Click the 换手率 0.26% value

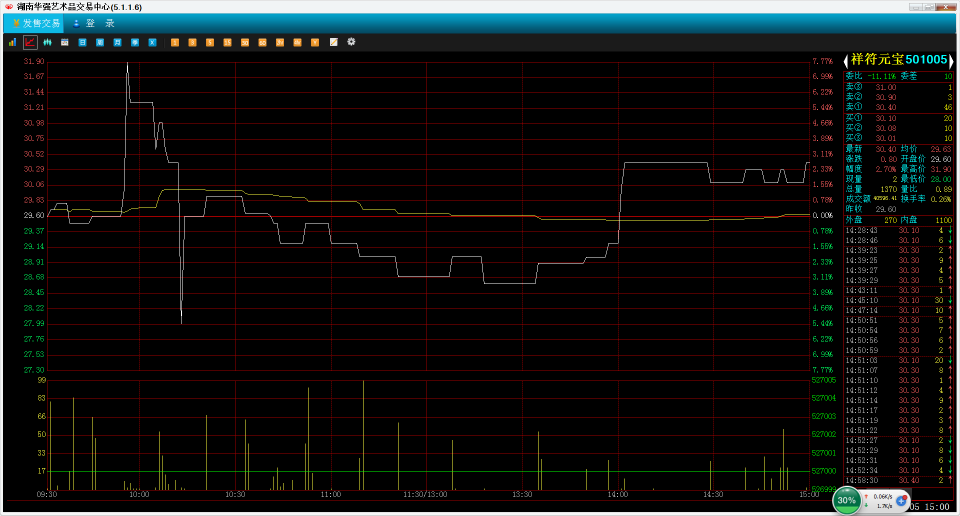(942, 199)
